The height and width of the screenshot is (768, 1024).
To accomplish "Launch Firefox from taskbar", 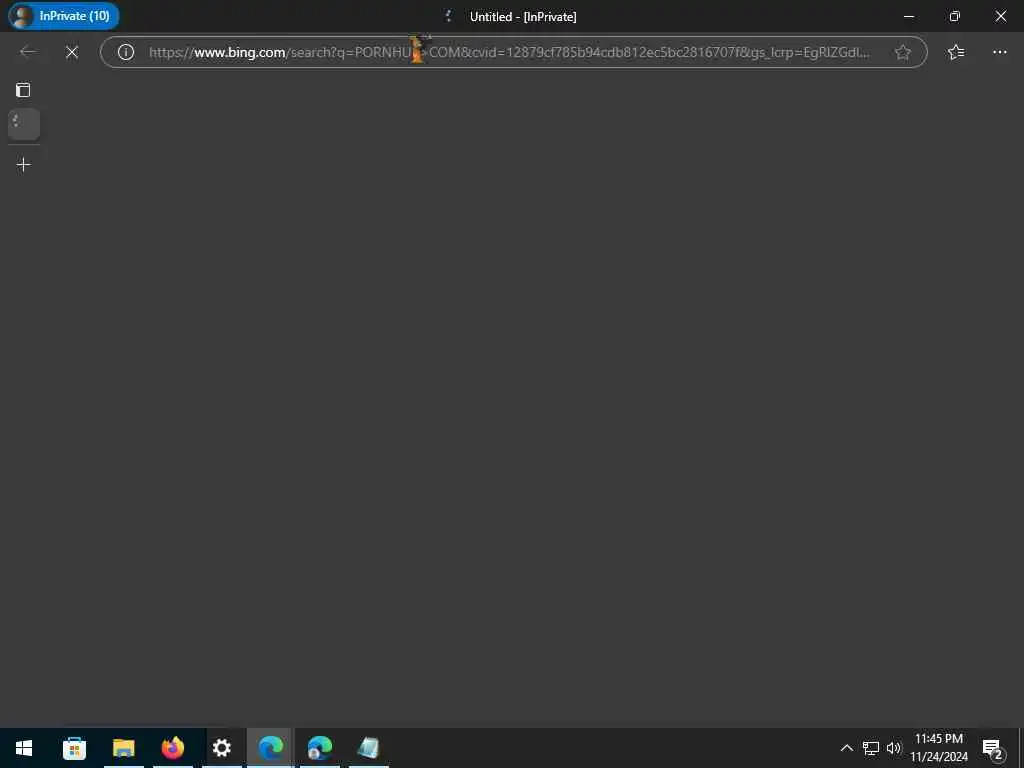I will [173, 748].
